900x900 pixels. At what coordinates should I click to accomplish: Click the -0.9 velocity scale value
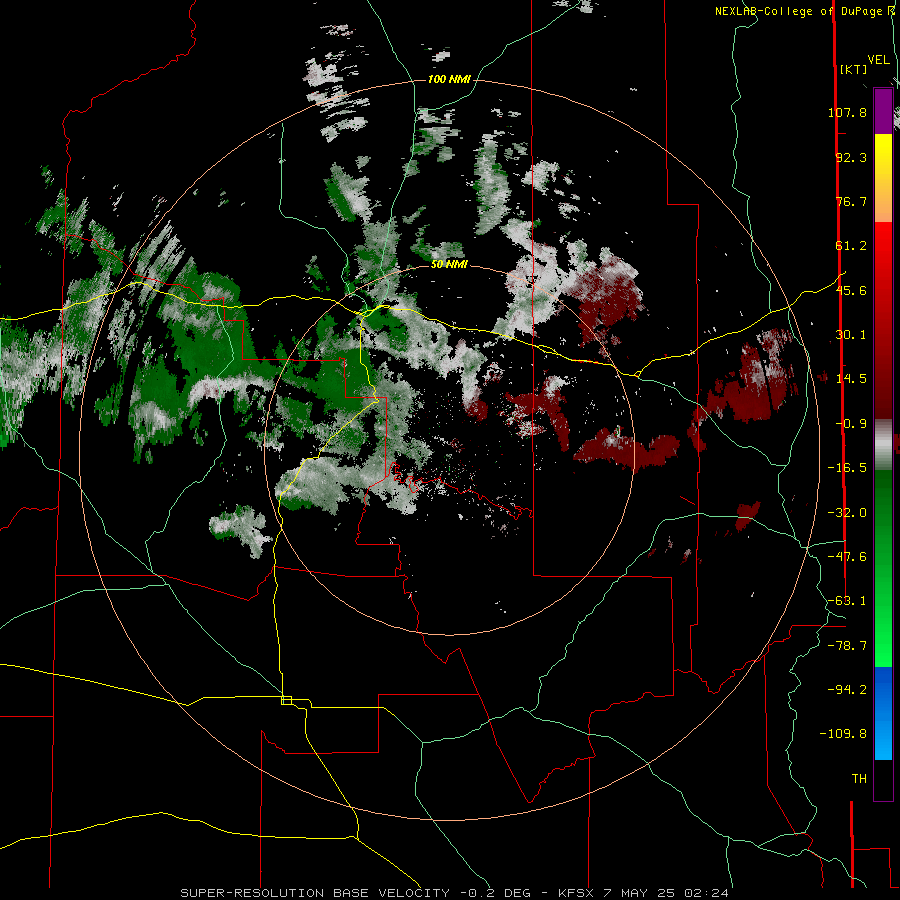click(x=851, y=424)
